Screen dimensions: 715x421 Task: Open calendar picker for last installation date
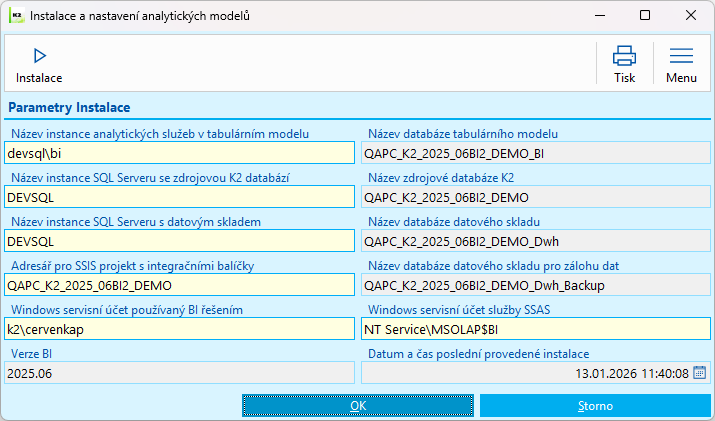[x=699, y=373]
